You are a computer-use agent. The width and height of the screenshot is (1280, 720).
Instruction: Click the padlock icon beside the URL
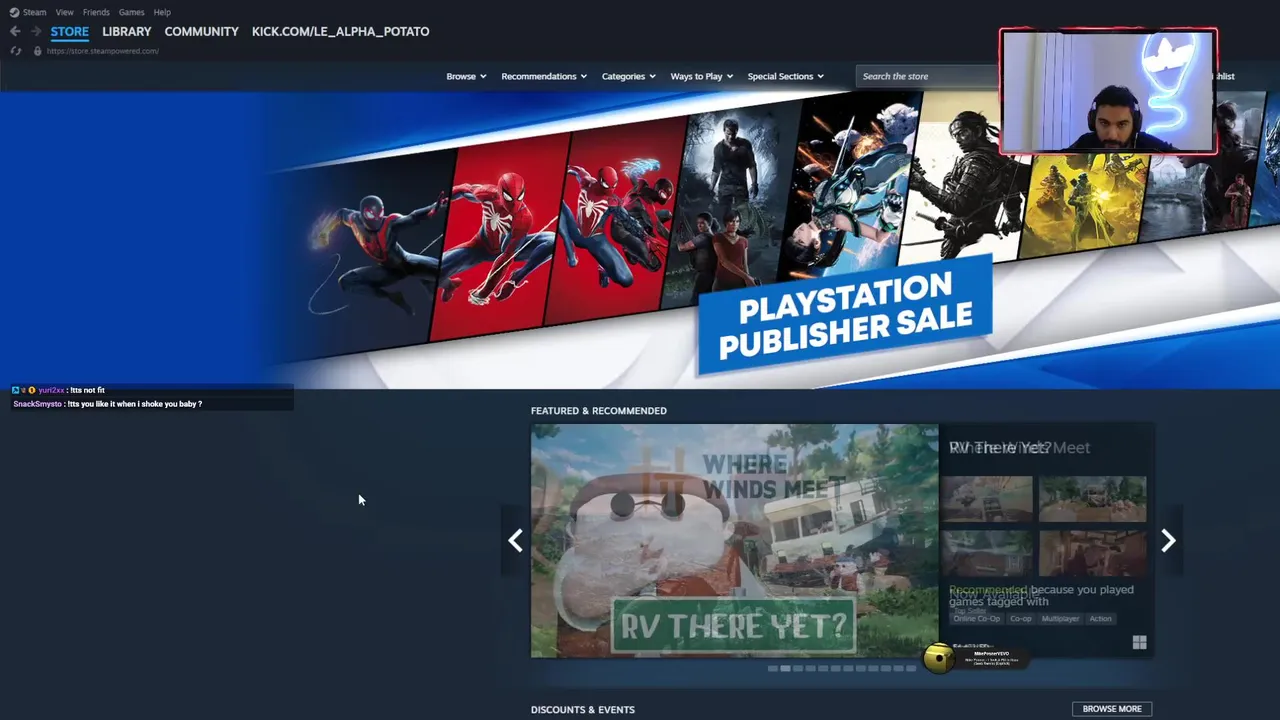click(x=38, y=51)
